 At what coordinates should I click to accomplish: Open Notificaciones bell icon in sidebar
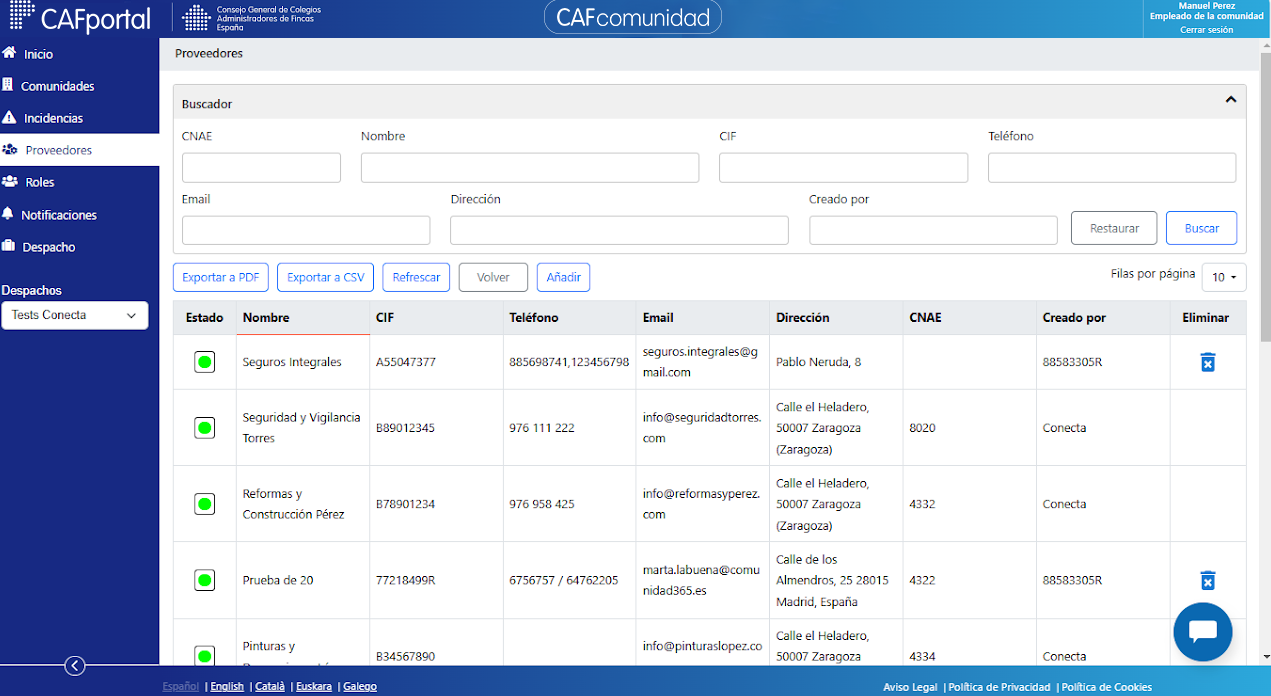tap(9, 214)
